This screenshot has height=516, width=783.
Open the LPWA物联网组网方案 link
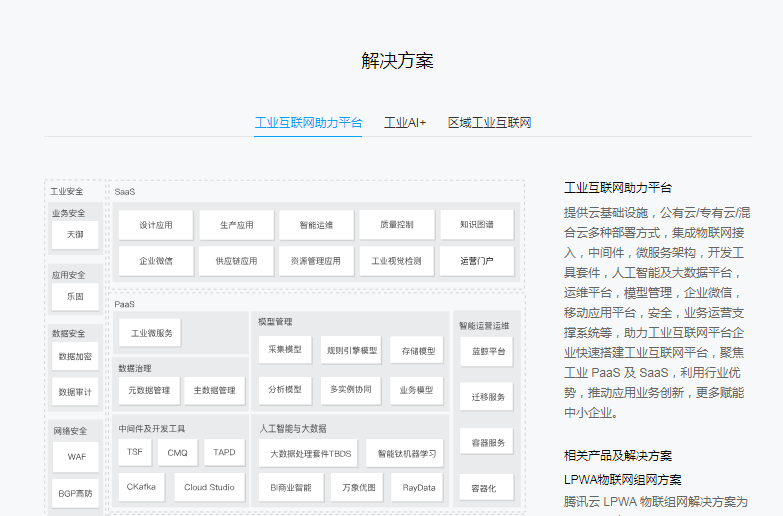[623, 480]
